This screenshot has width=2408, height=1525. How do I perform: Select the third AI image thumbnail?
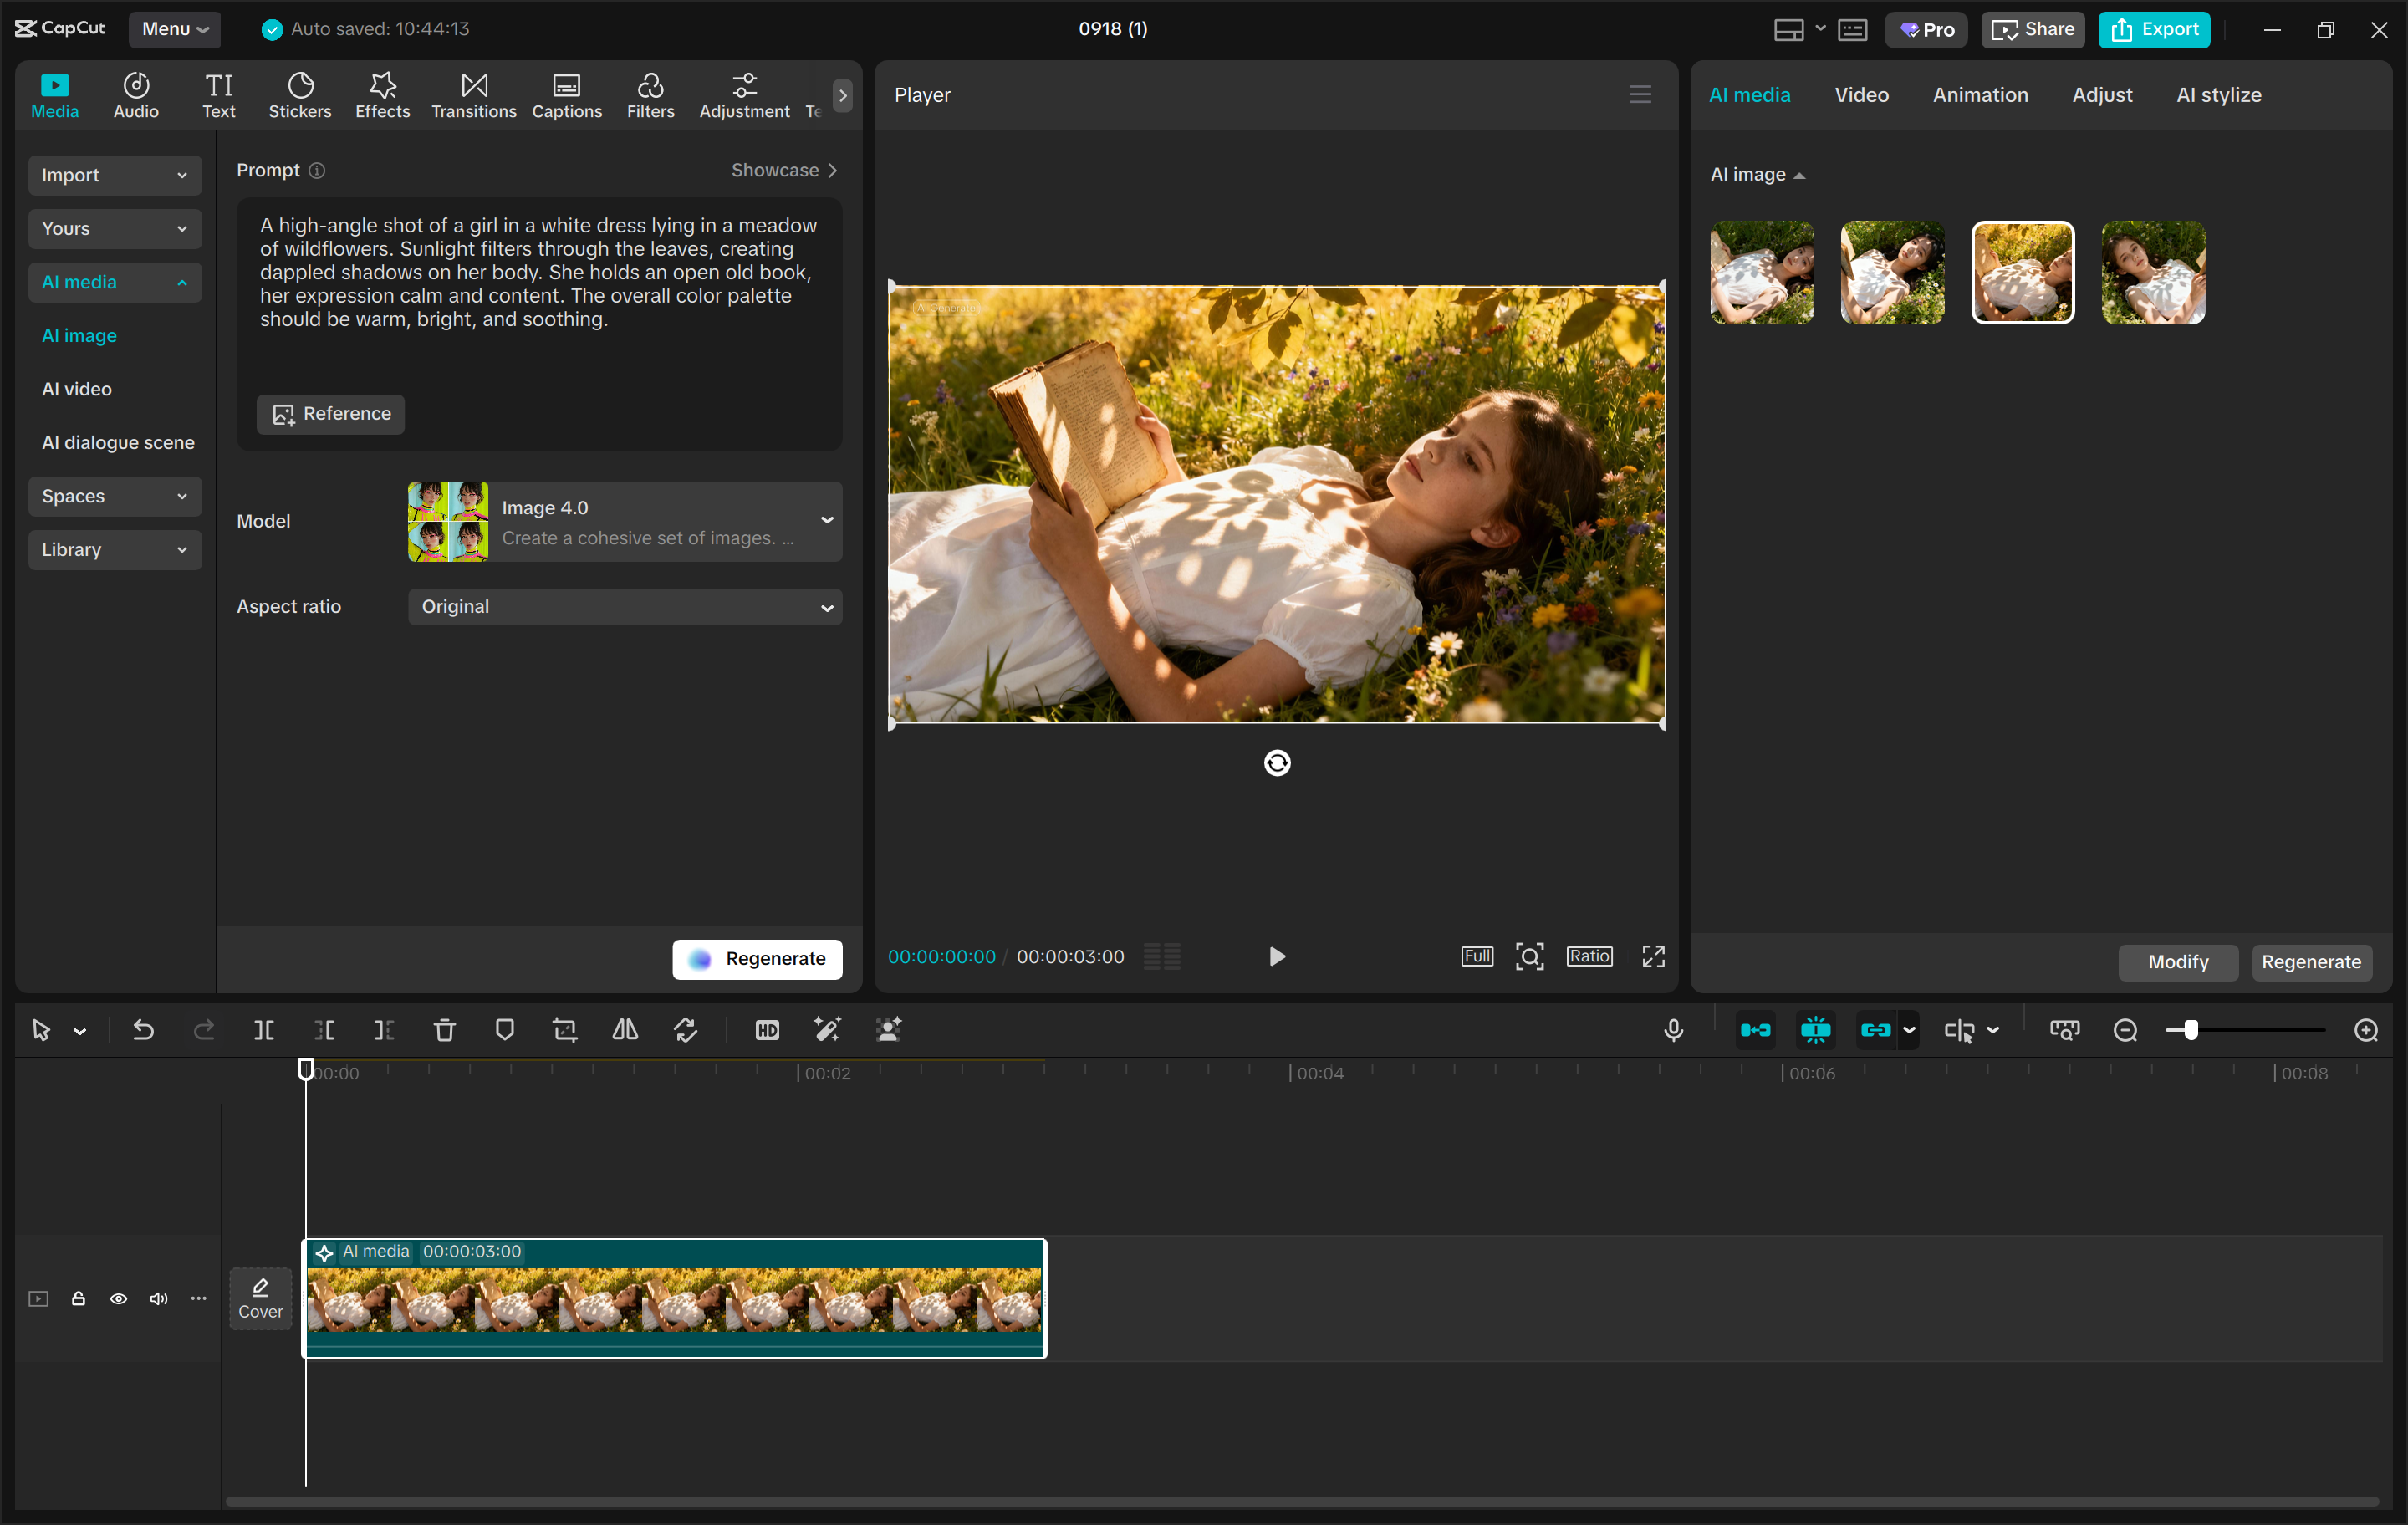pyautogui.click(x=2022, y=272)
